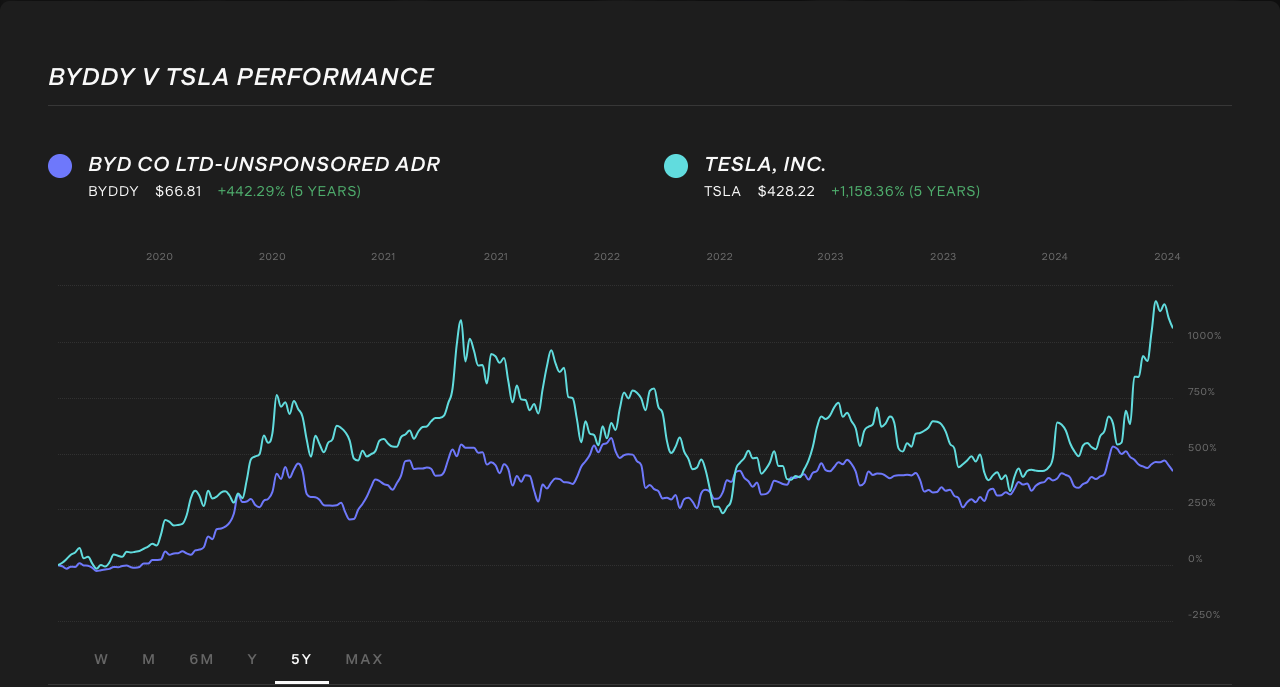
Task: Click the $66.81 BYDDY price
Action: [x=178, y=191]
